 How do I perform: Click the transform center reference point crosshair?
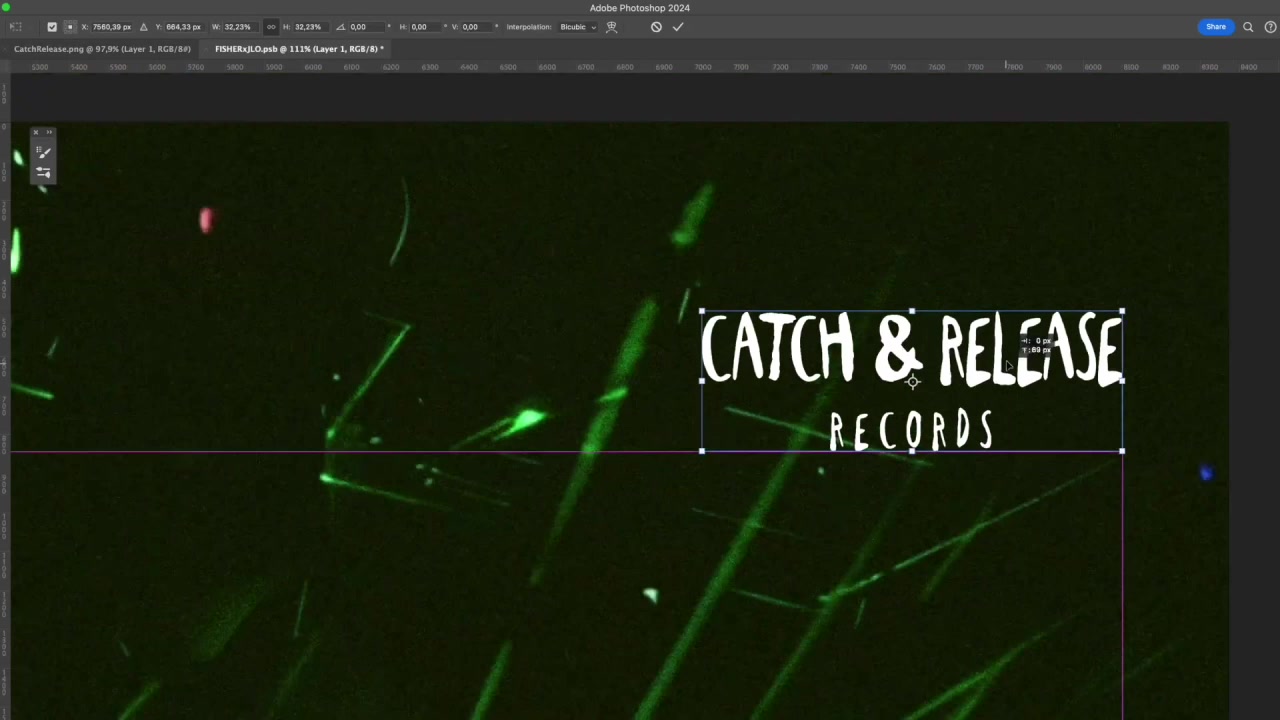coord(913,382)
